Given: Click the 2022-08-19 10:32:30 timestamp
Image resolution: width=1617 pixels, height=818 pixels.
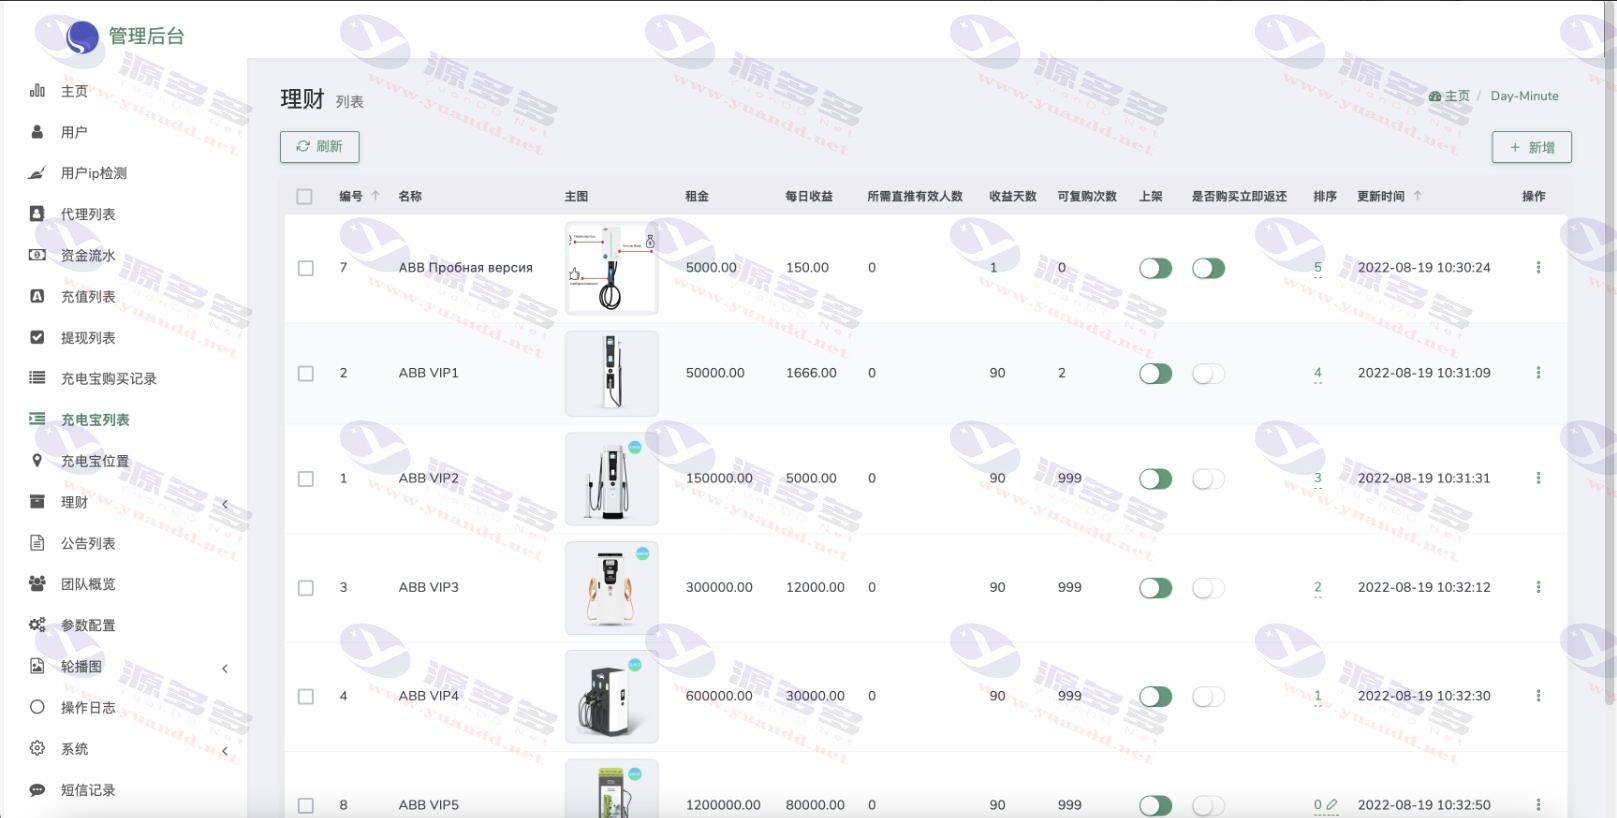Looking at the screenshot, I should pyautogui.click(x=1424, y=696).
